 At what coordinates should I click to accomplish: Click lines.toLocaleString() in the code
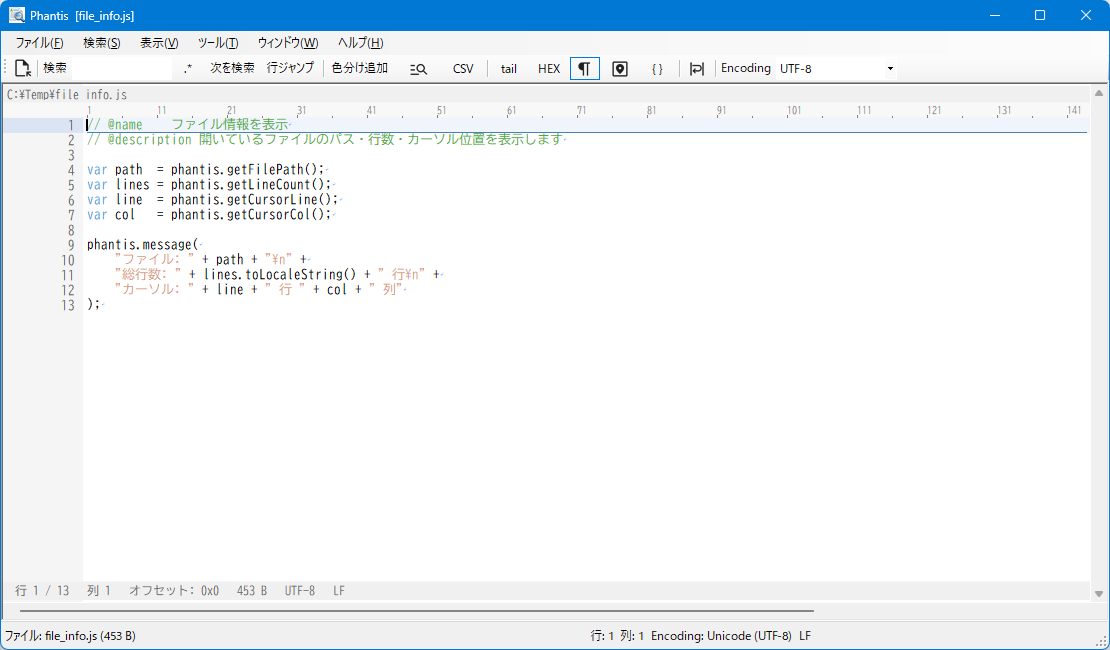tap(280, 275)
